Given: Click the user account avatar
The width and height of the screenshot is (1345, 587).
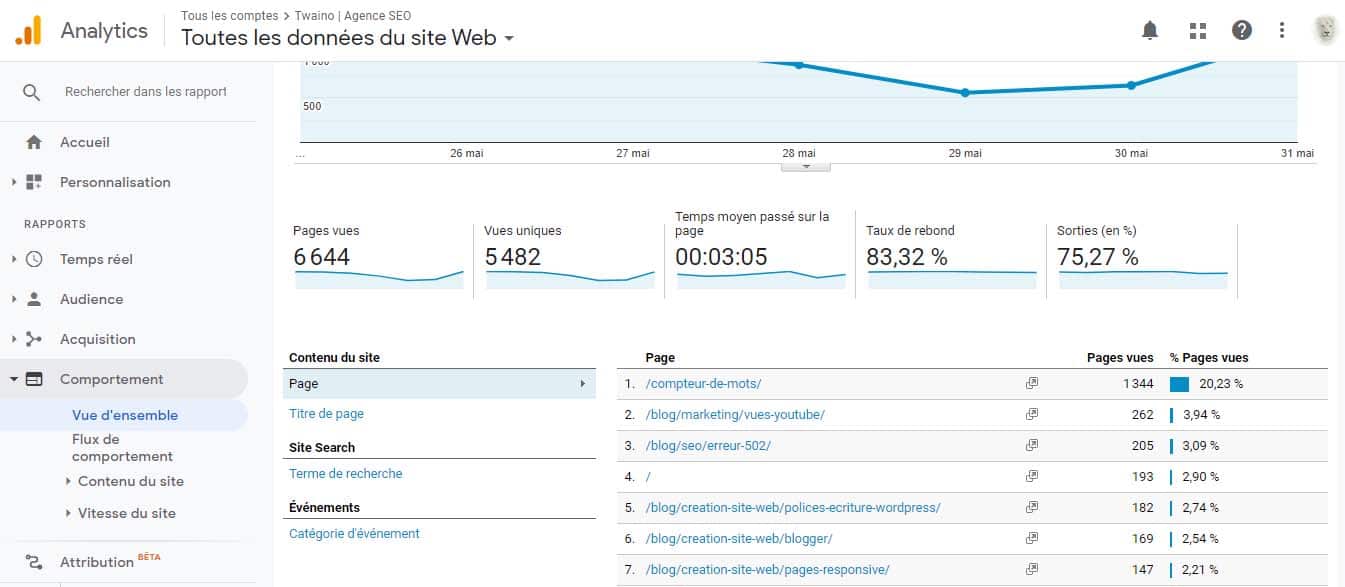Looking at the screenshot, I should 1326,30.
